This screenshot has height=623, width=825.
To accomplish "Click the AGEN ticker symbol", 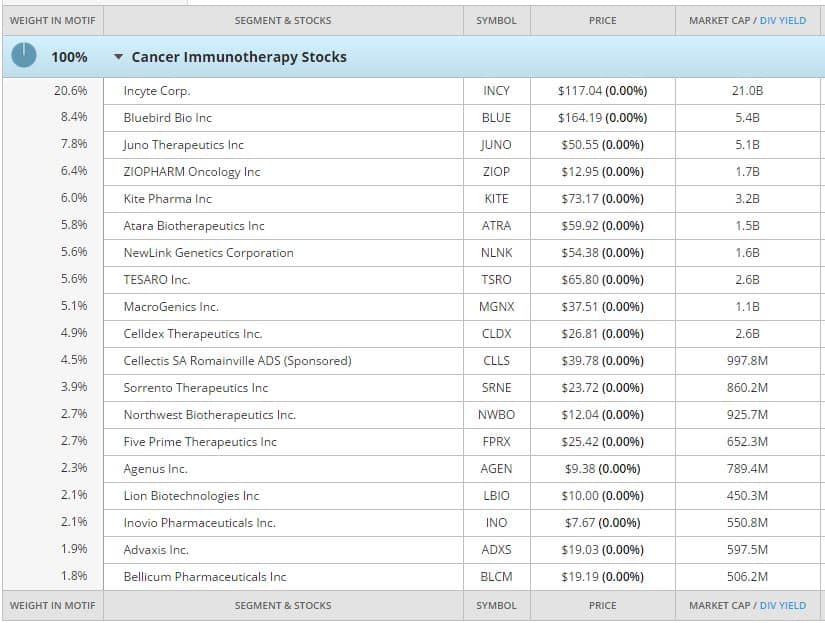I will (x=496, y=469).
